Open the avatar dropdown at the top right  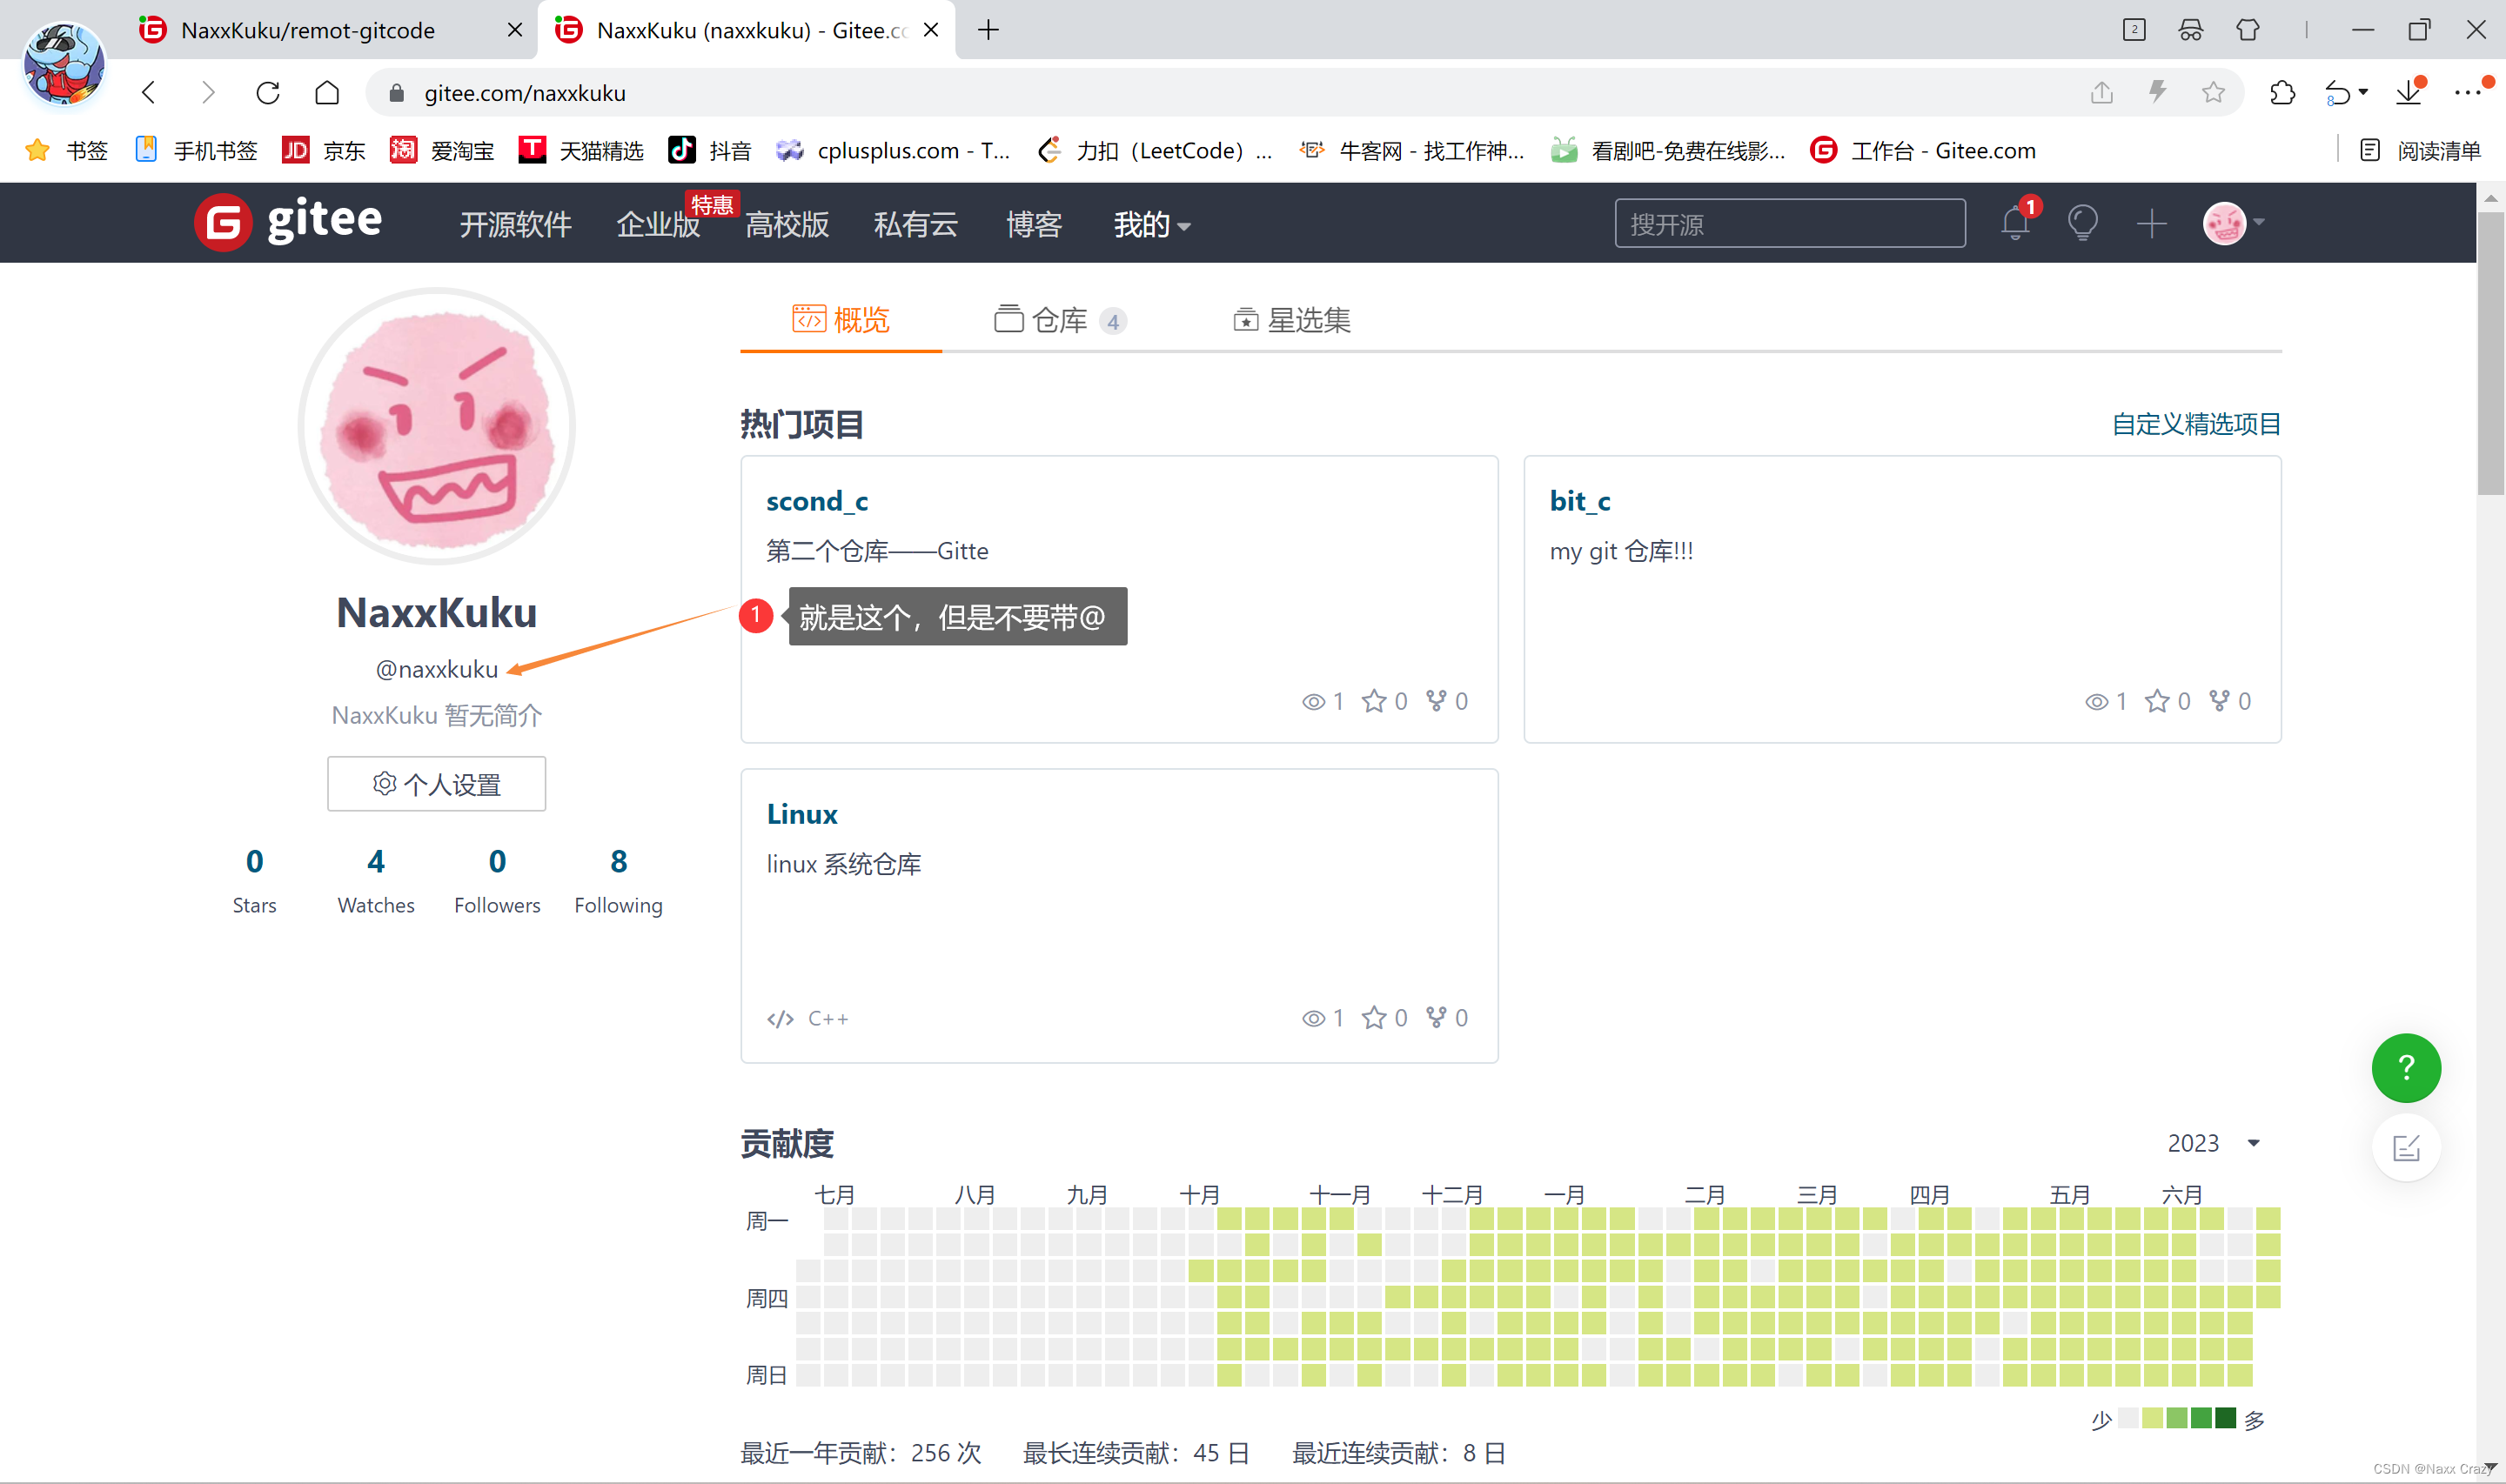point(2232,222)
